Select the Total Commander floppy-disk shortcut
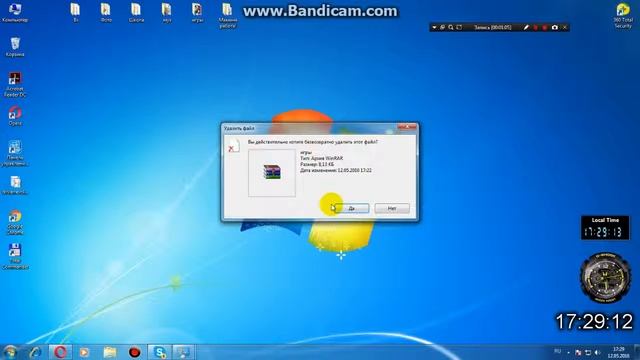640x360 pixels. (x=15, y=256)
